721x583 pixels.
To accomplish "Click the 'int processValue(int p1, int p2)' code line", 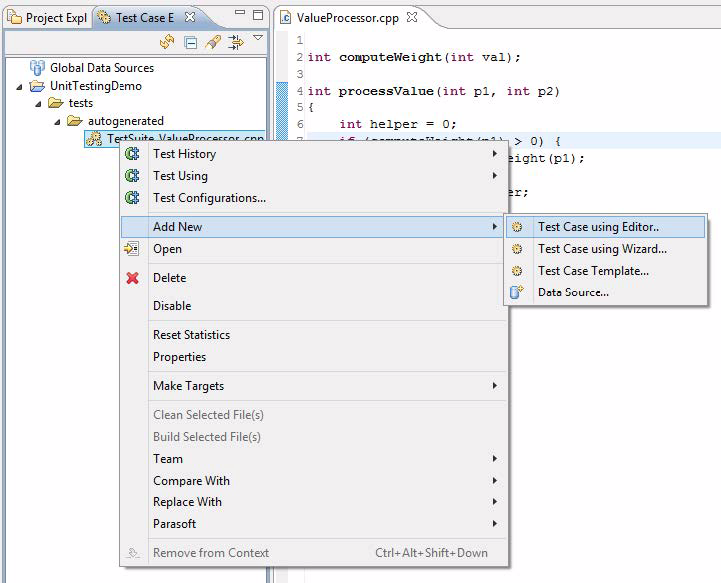I will (434, 91).
